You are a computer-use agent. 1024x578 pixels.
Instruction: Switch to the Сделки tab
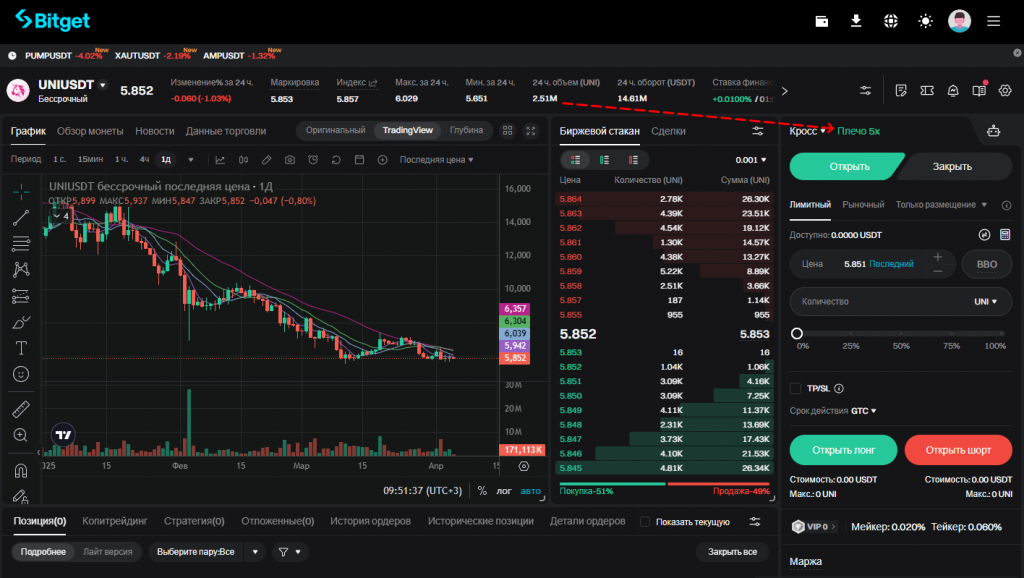click(668, 131)
